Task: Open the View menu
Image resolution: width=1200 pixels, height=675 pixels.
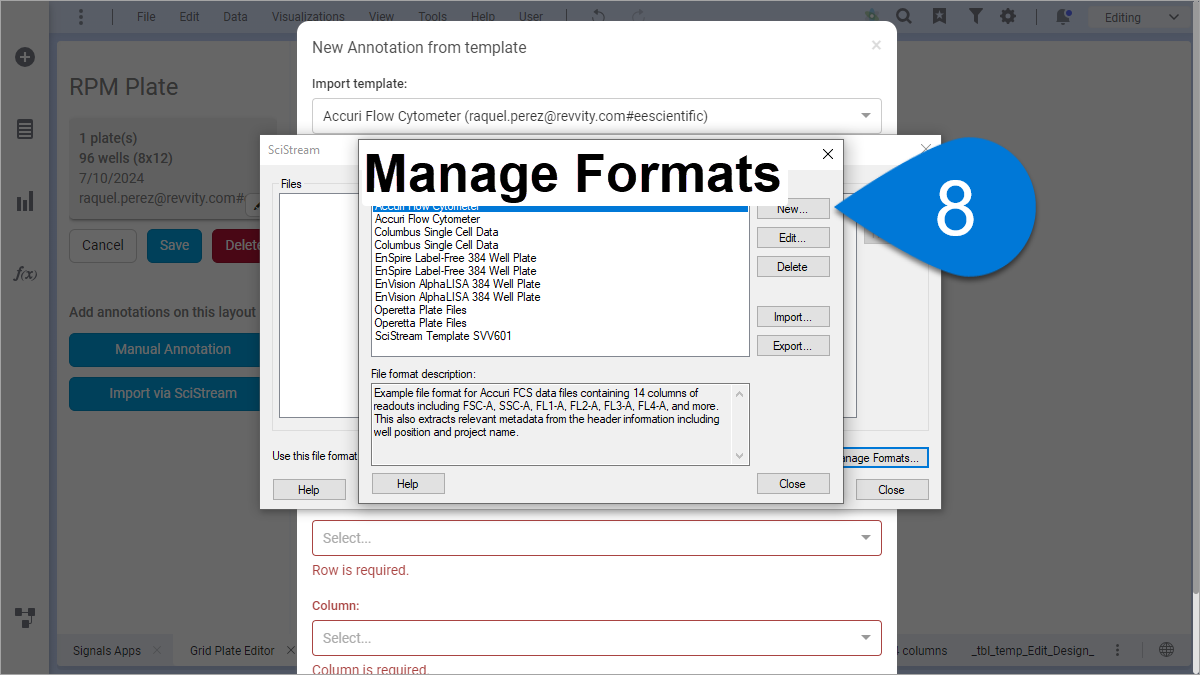Action: click(381, 17)
